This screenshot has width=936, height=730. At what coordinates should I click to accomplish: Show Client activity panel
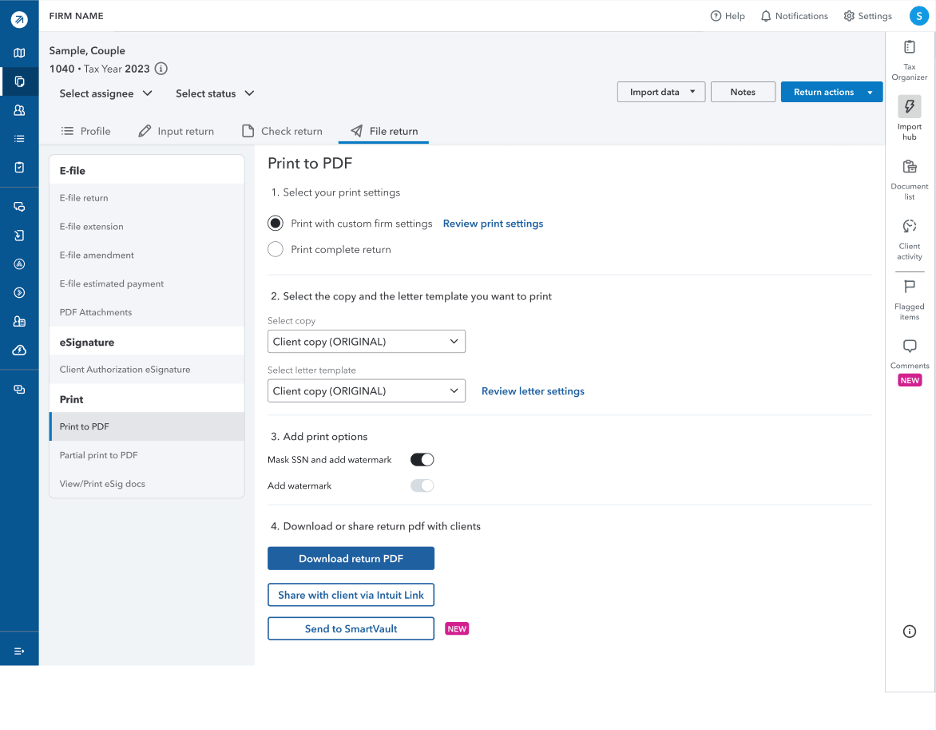click(x=909, y=226)
